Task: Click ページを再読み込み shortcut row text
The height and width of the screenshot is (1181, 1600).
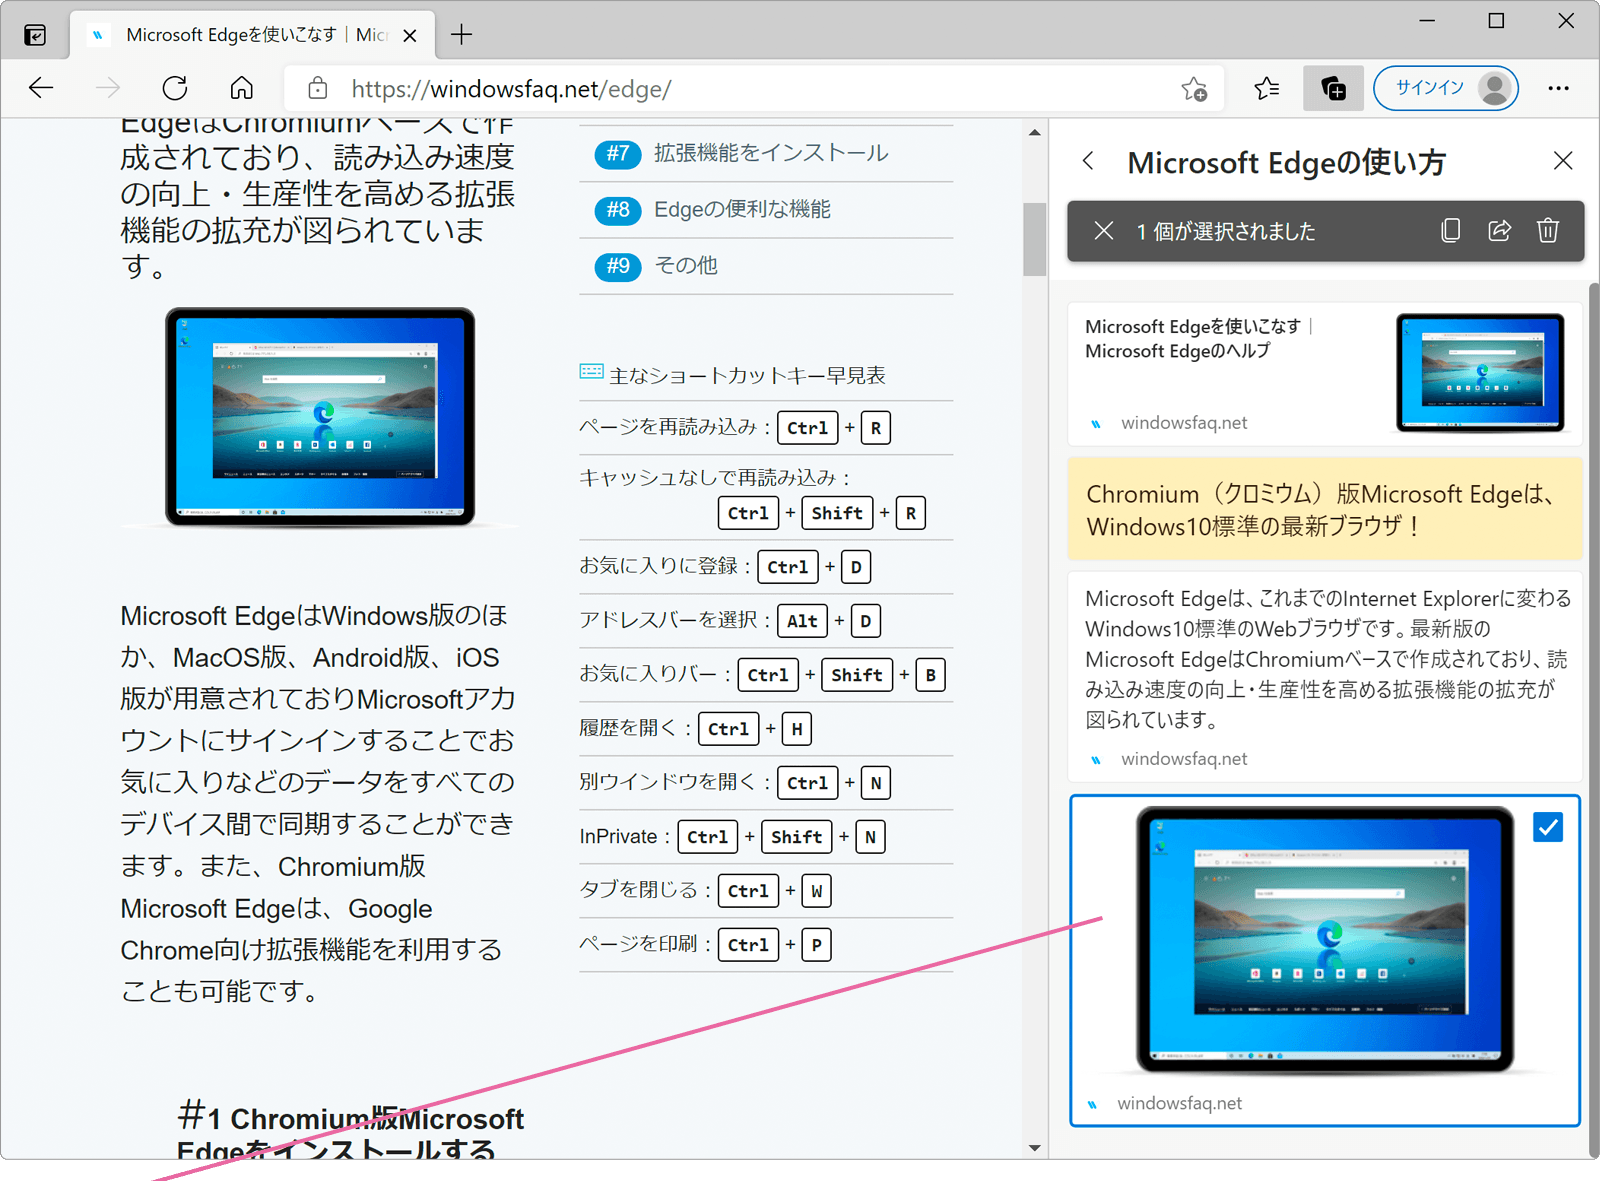Action: [668, 427]
